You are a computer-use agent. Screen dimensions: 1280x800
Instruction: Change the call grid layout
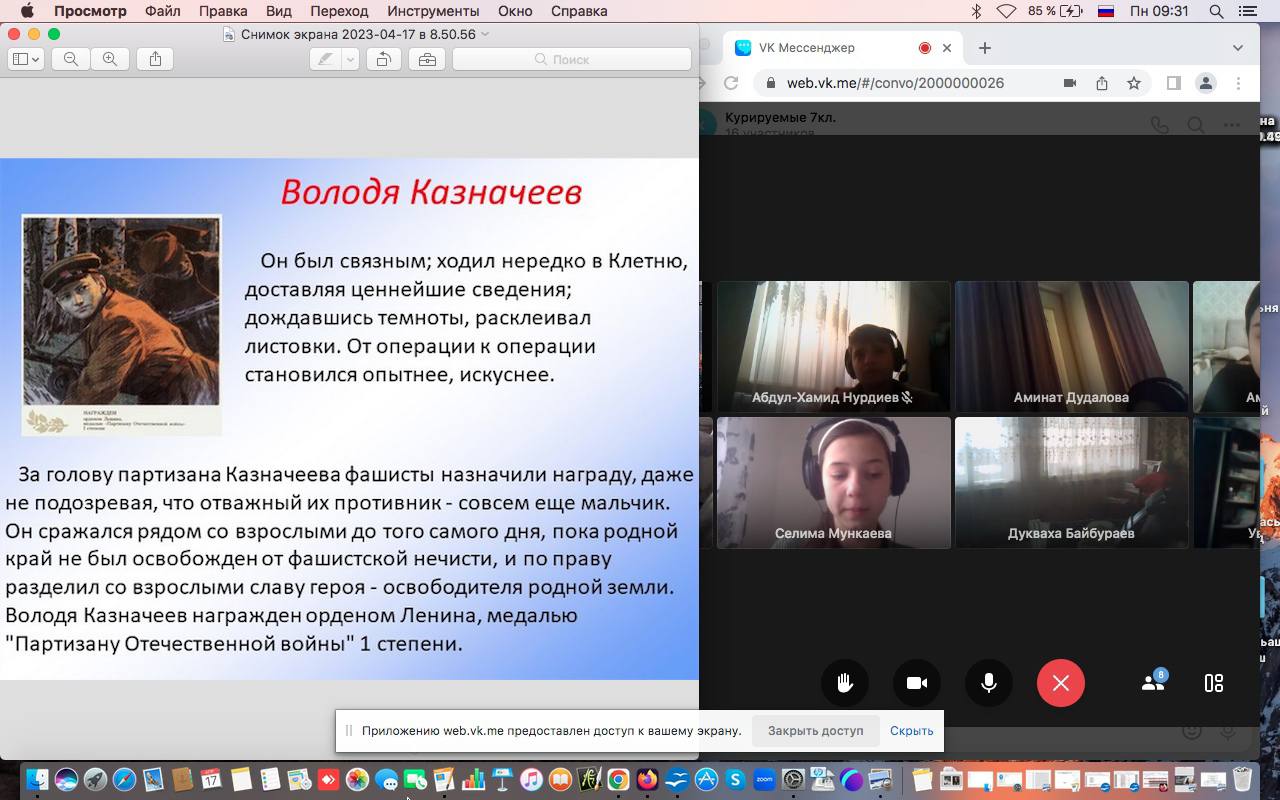click(1214, 683)
